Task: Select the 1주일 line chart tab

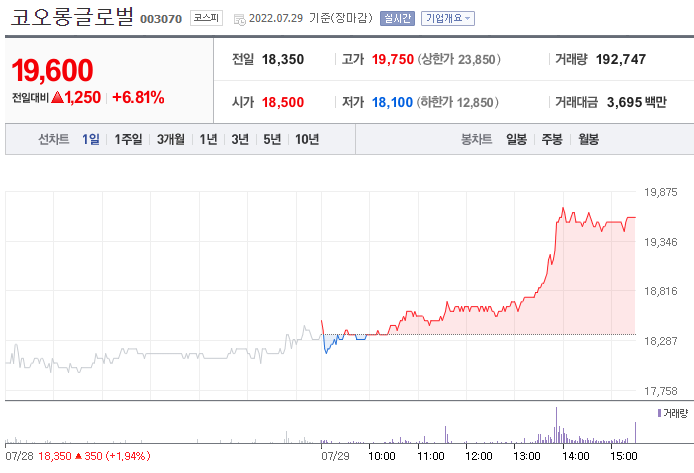Action: (128, 139)
